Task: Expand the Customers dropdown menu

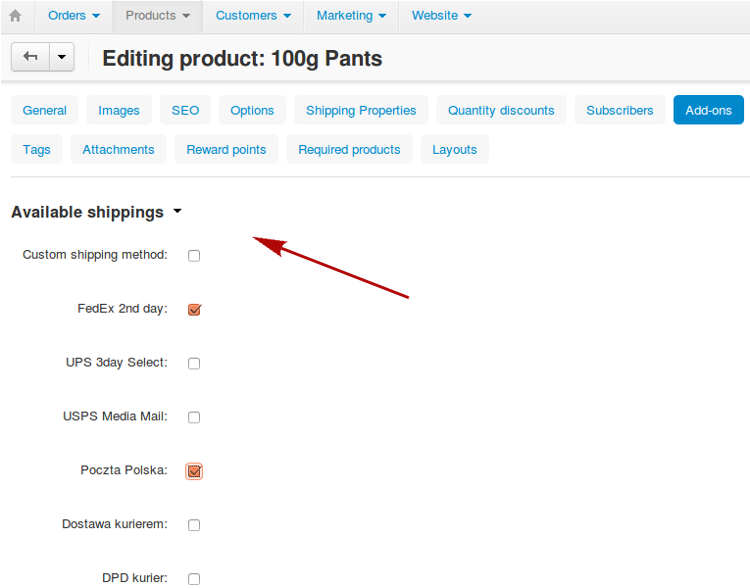Action: 253,16
